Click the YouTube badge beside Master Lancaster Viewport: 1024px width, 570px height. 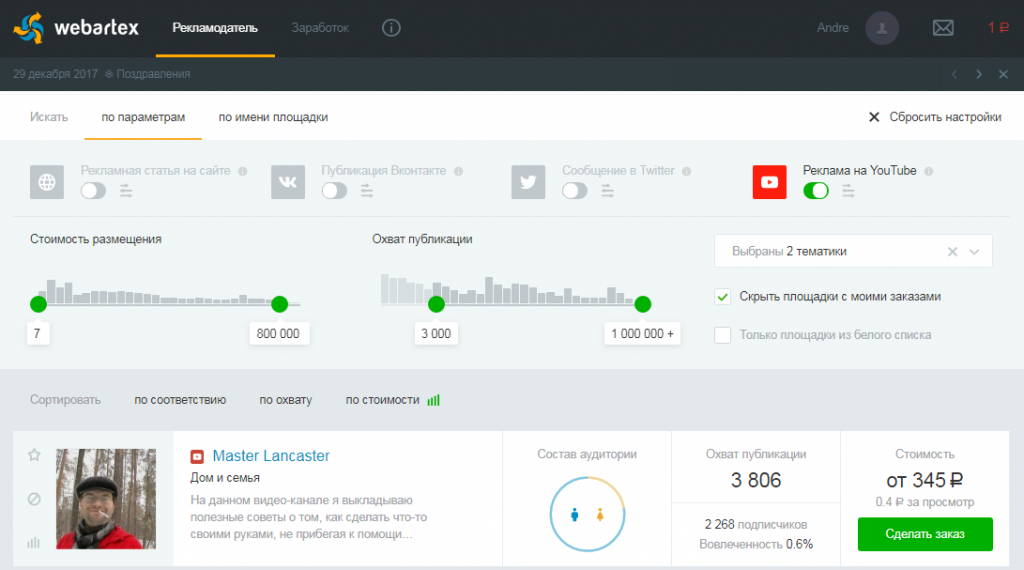pos(197,456)
